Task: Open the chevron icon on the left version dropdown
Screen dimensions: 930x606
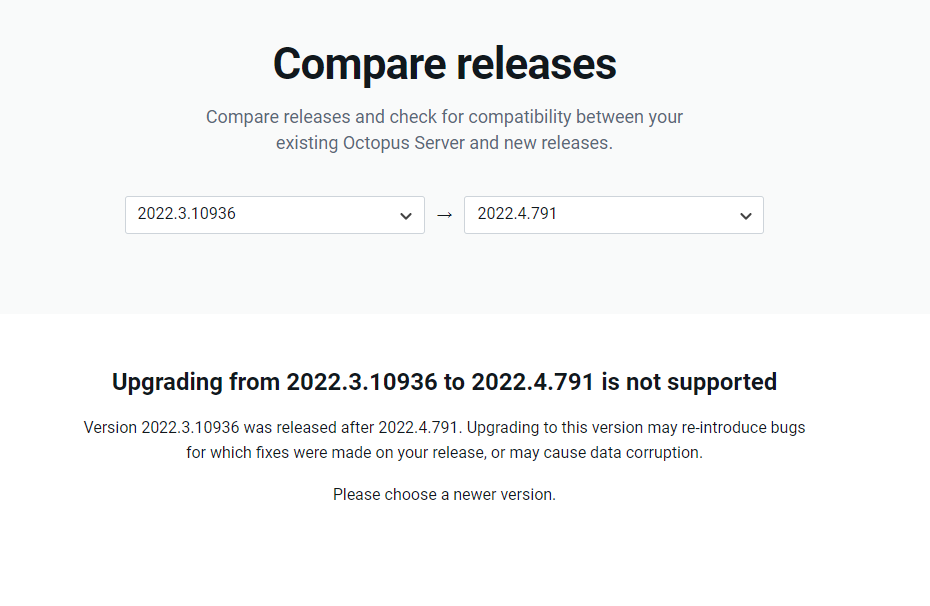Action: click(x=406, y=215)
